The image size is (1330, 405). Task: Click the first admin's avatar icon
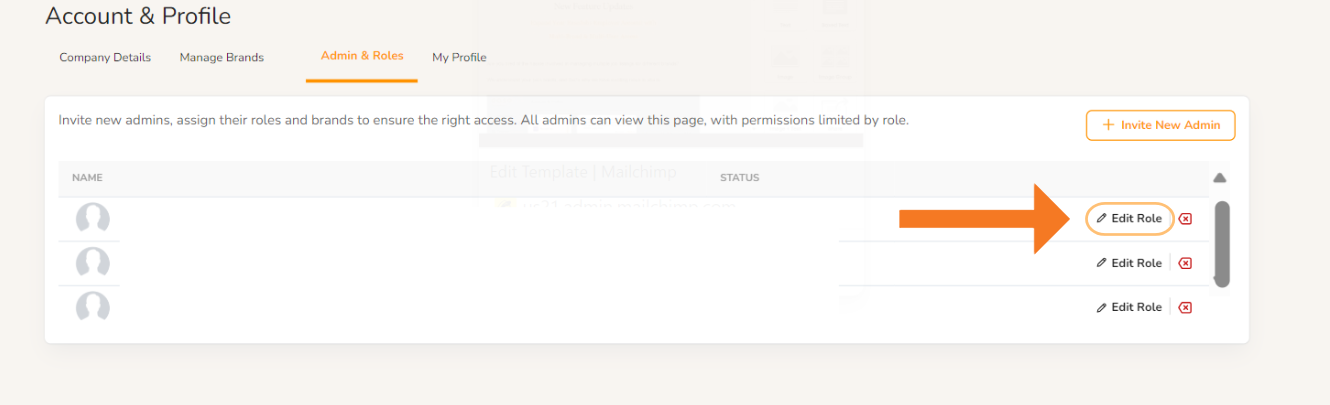93,219
